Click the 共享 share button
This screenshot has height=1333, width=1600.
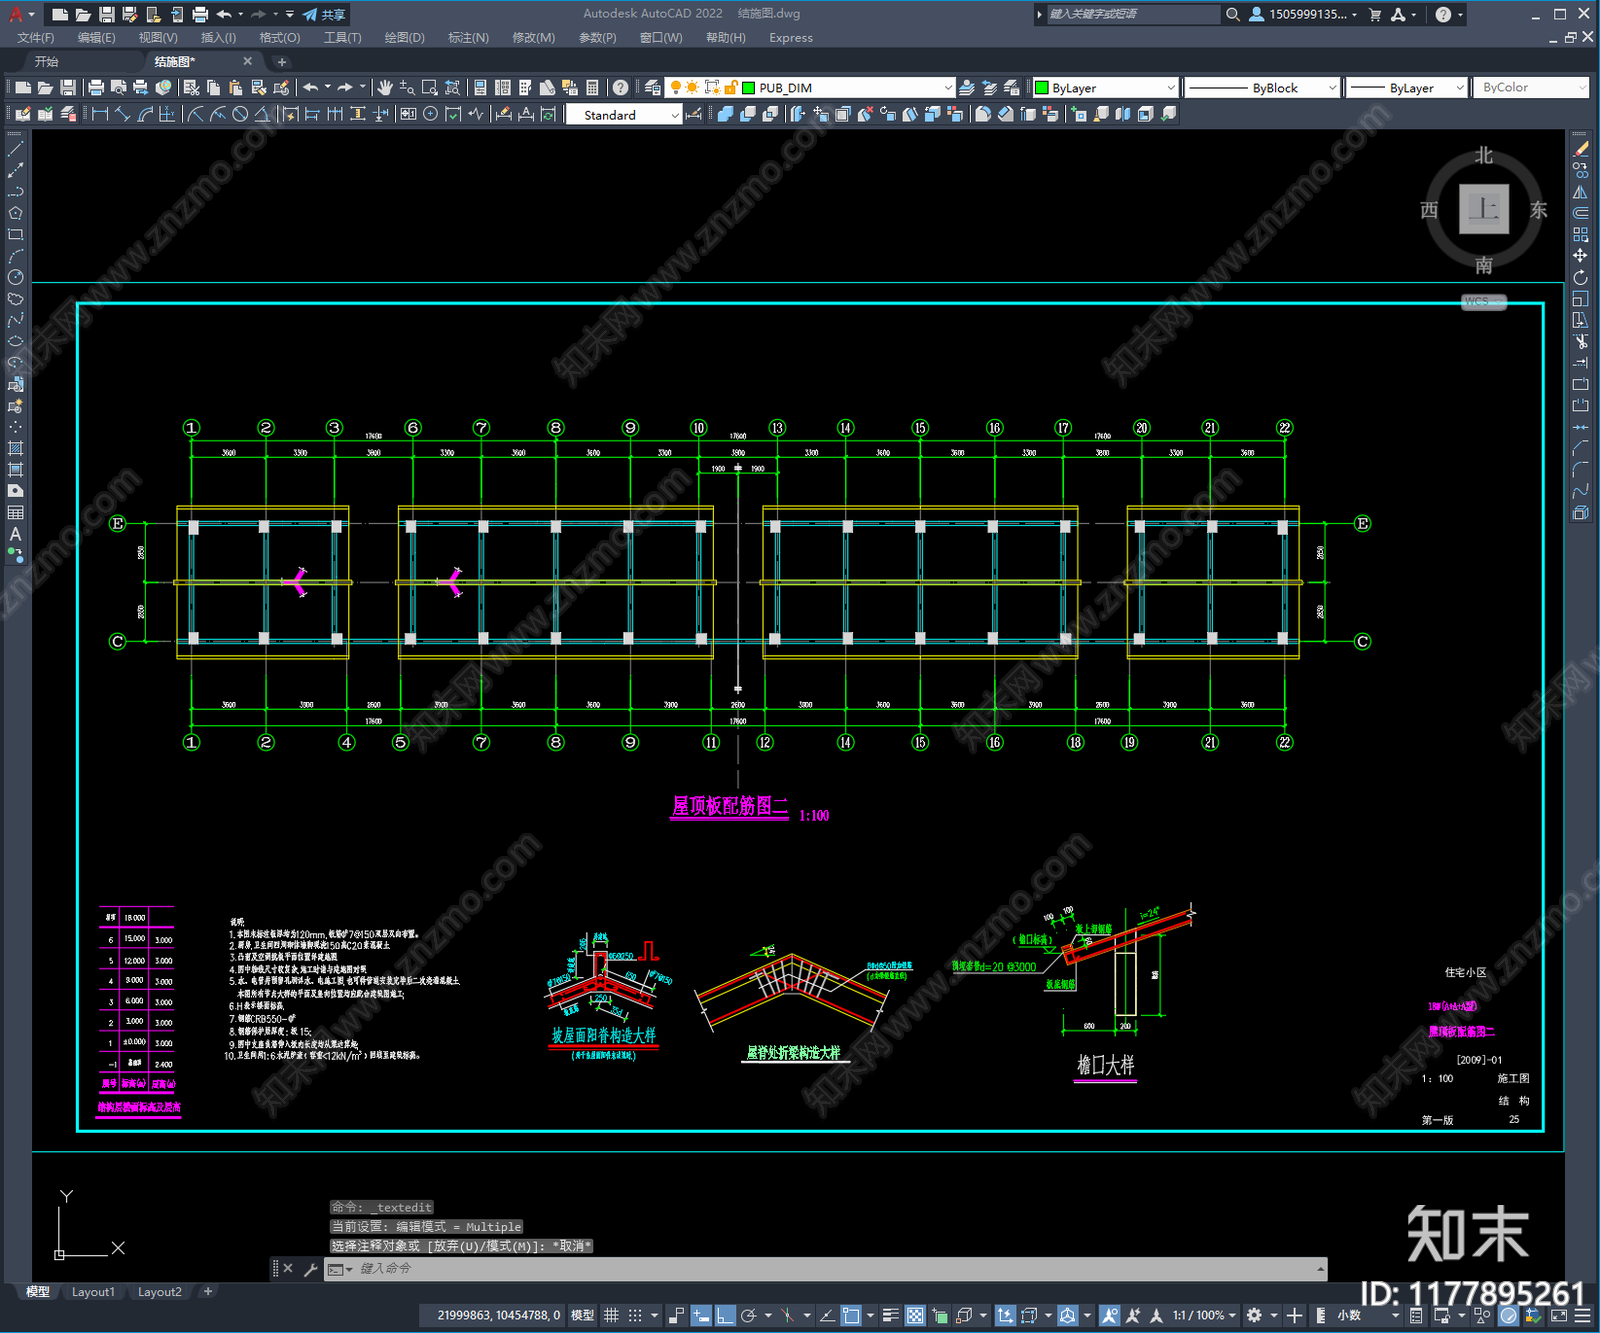[x=324, y=14]
